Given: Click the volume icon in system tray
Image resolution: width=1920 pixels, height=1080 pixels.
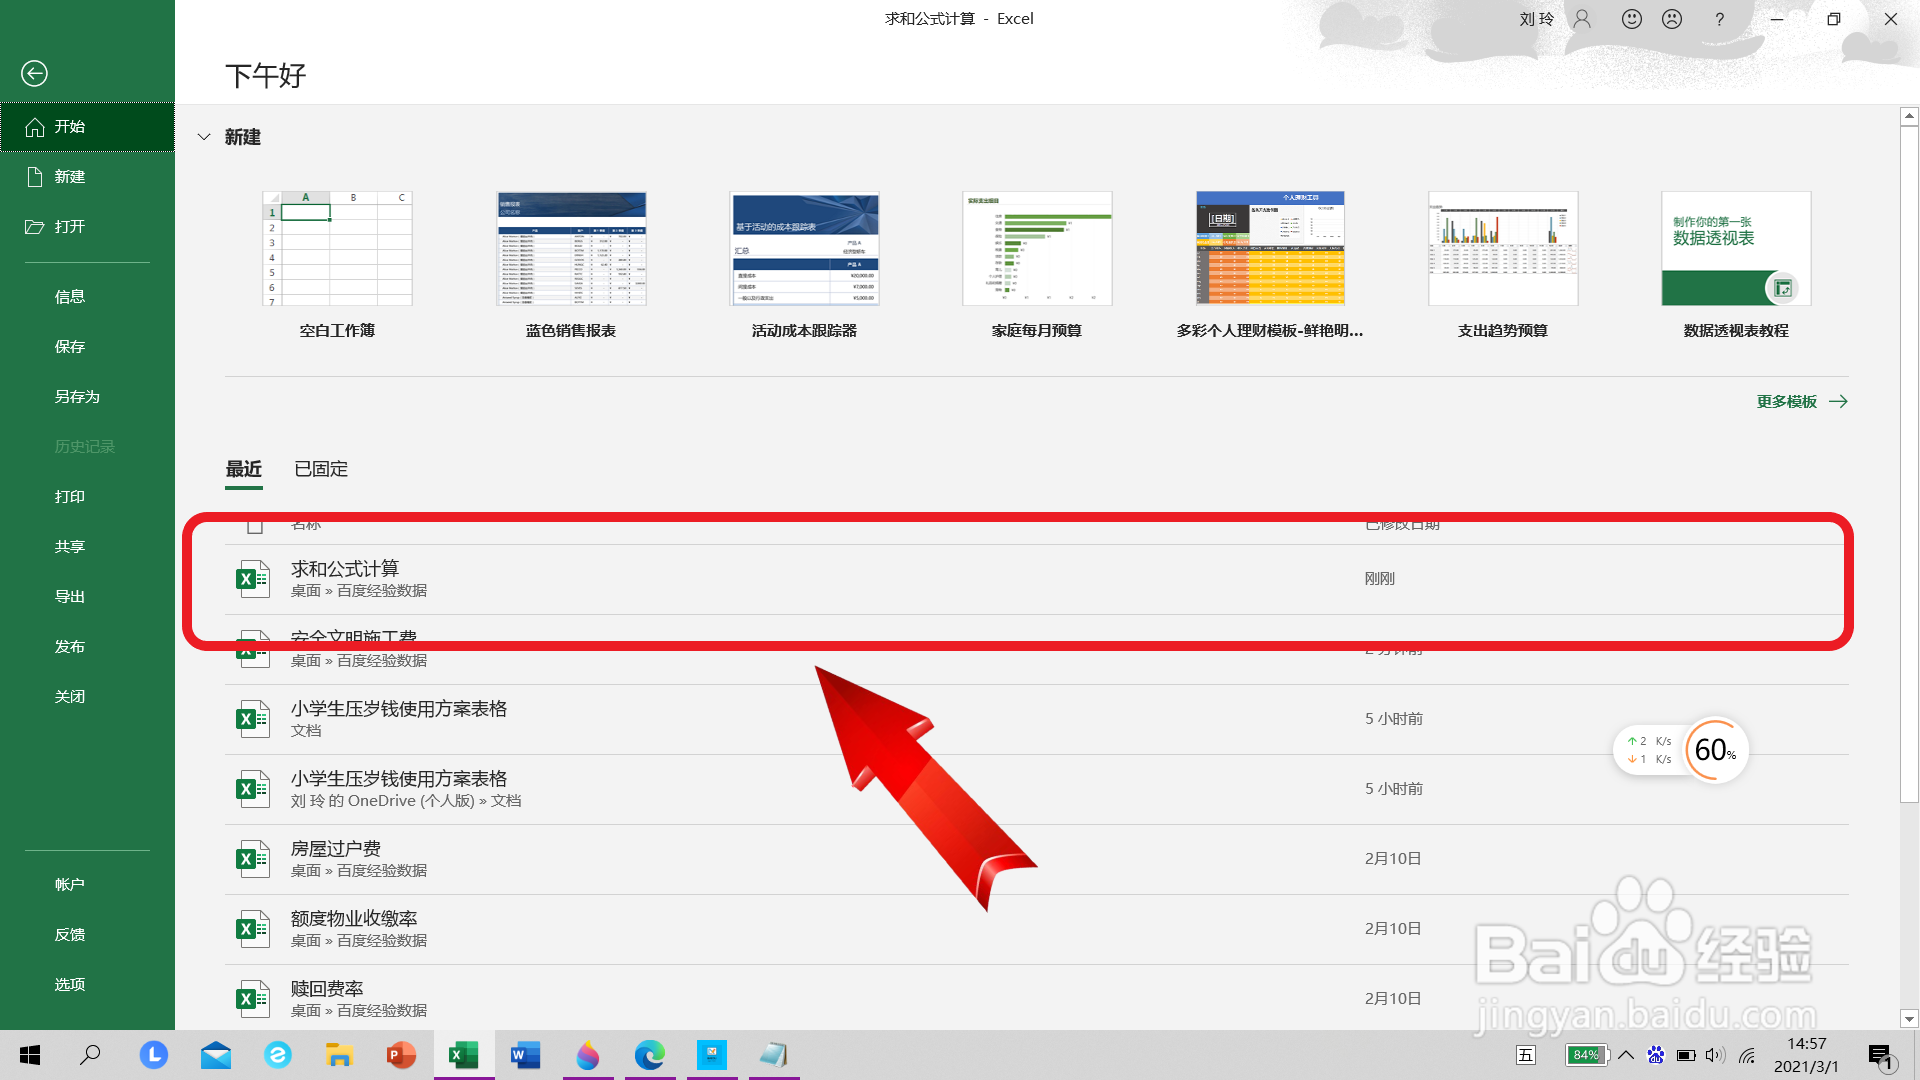Looking at the screenshot, I should click(x=1715, y=1055).
